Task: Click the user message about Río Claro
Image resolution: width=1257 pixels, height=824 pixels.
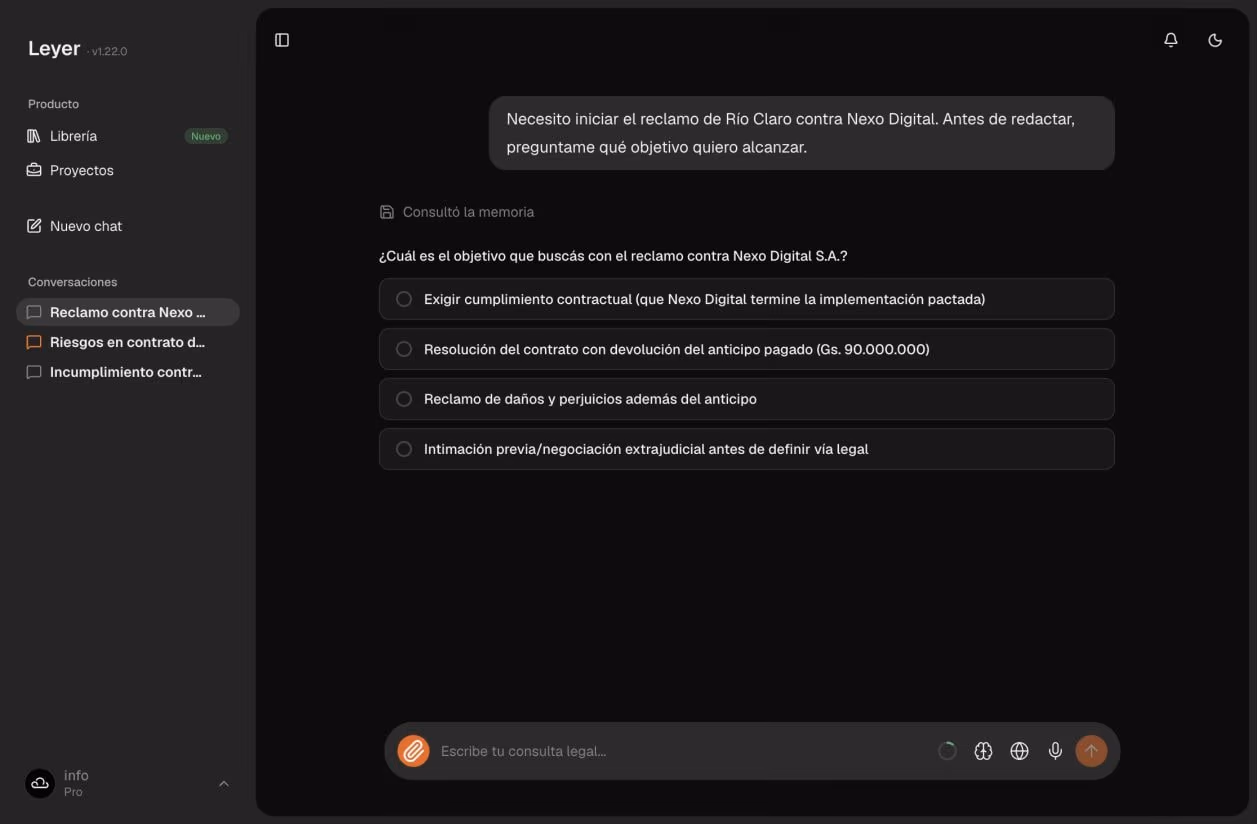Action: click(x=802, y=133)
